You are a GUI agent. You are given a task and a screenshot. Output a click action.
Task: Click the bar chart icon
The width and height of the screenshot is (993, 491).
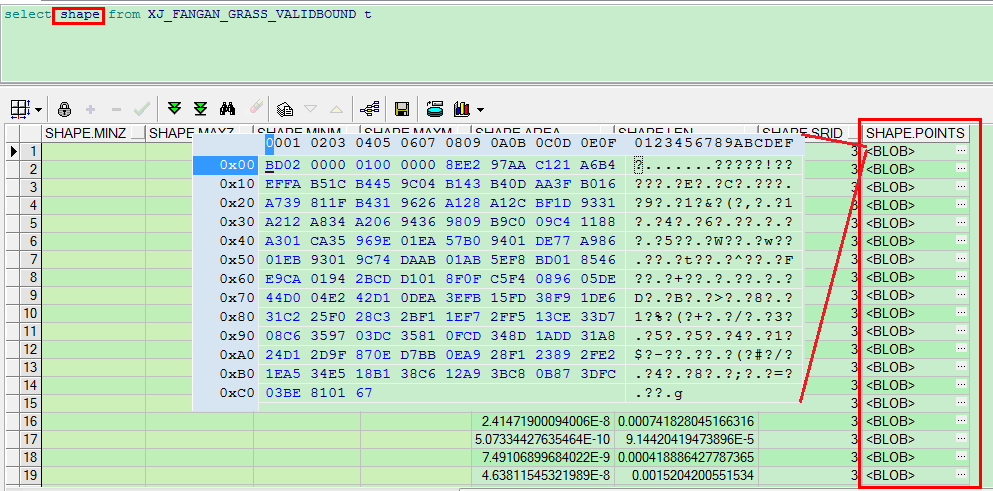[x=462, y=109]
